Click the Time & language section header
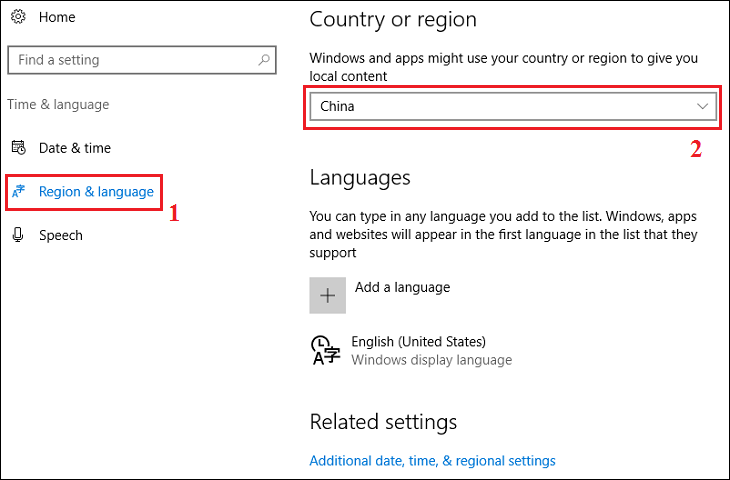Image resolution: width=730 pixels, height=480 pixels. tap(58, 104)
